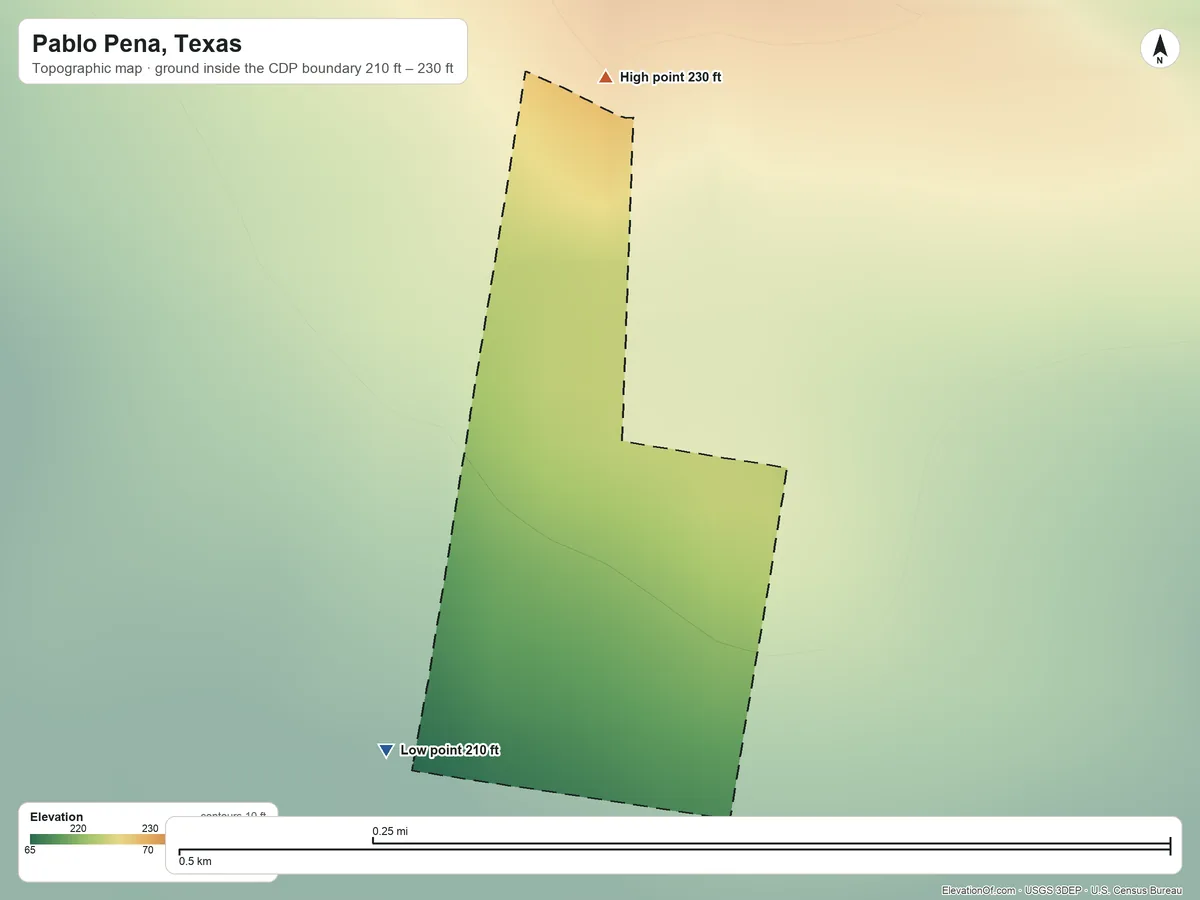Image resolution: width=1200 pixels, height=900 pixels.
Task: Click the north arrow compass icon
Action: point(1159,49)
